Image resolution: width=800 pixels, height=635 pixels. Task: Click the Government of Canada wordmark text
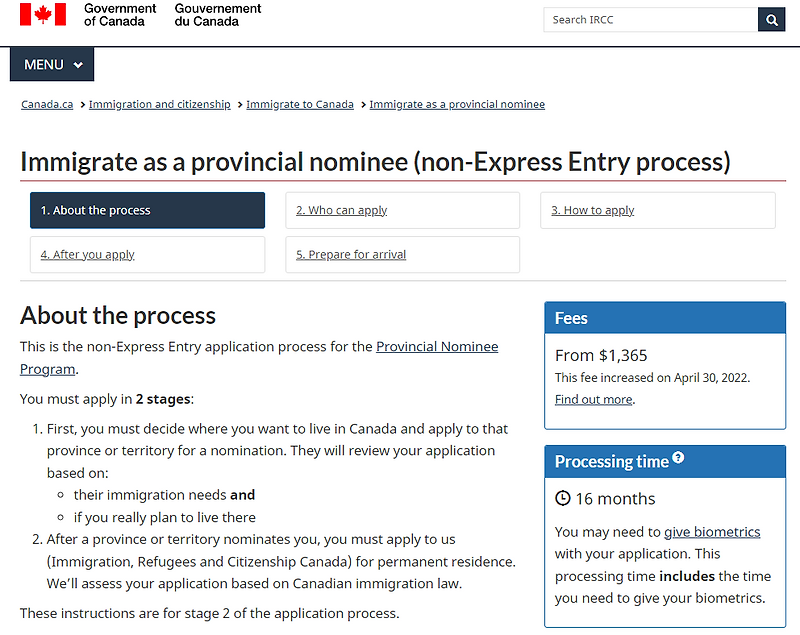coord(120,15)
